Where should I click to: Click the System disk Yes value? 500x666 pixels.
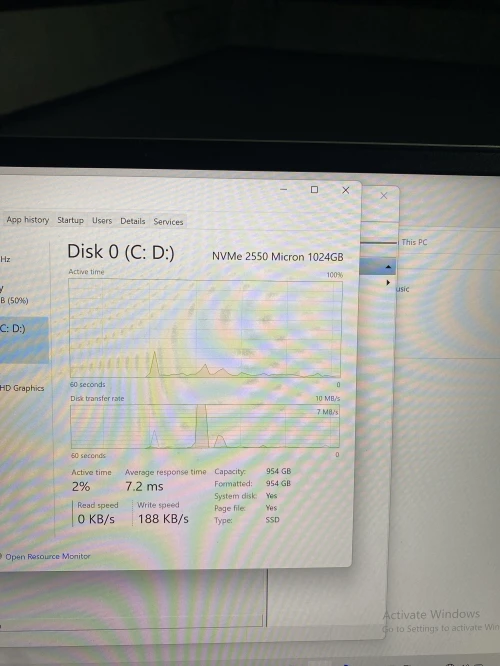pyautogui.click(x=271, y=496)
